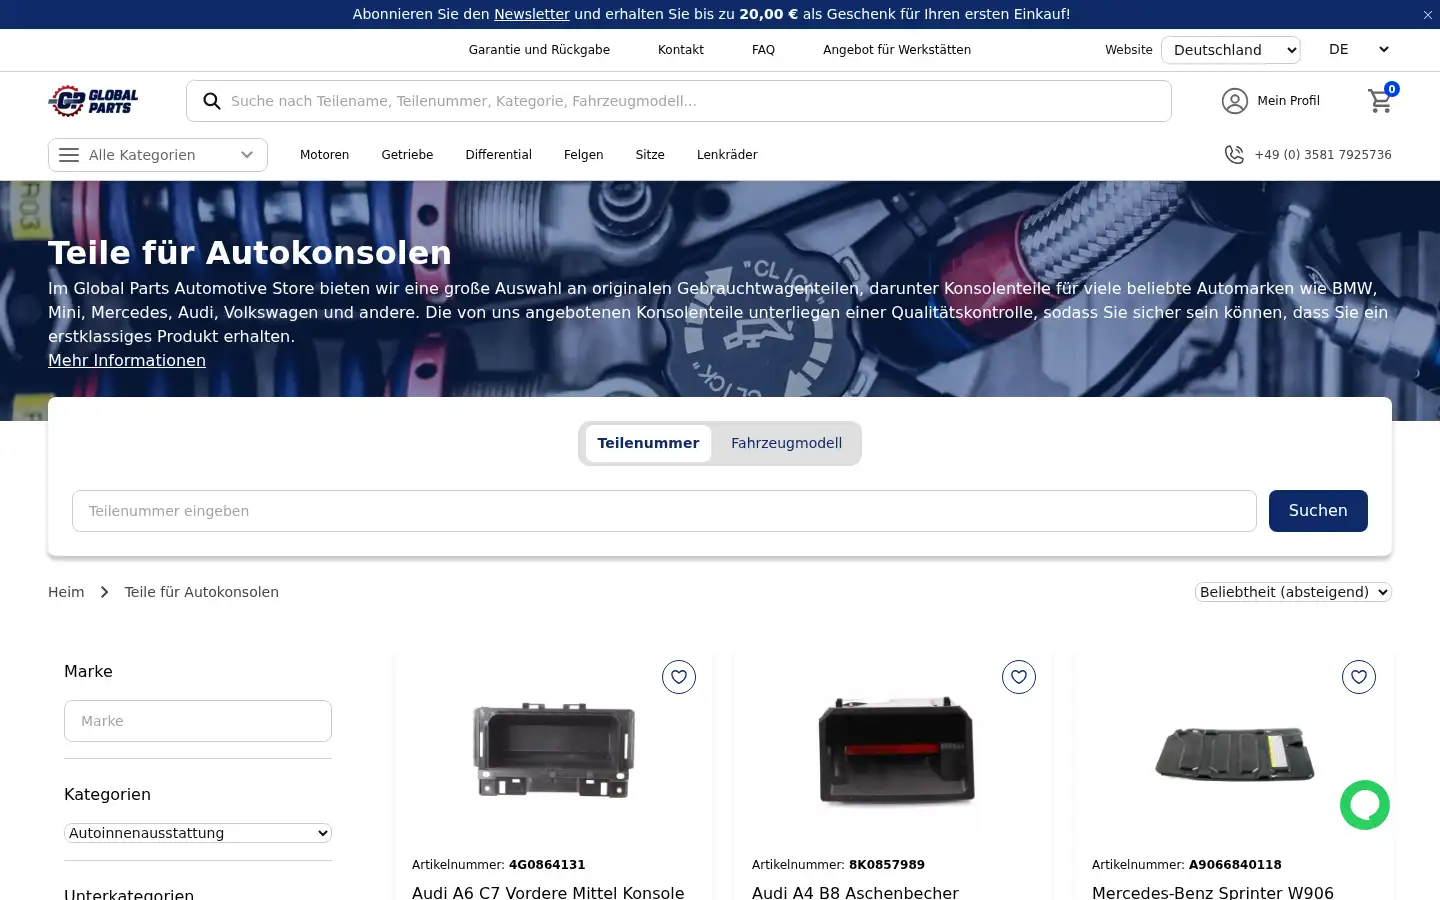Open Mehr Informationen link
The height and width of the screenshot is (900, 1440).
pyautogui.click(x=127, y=361)
